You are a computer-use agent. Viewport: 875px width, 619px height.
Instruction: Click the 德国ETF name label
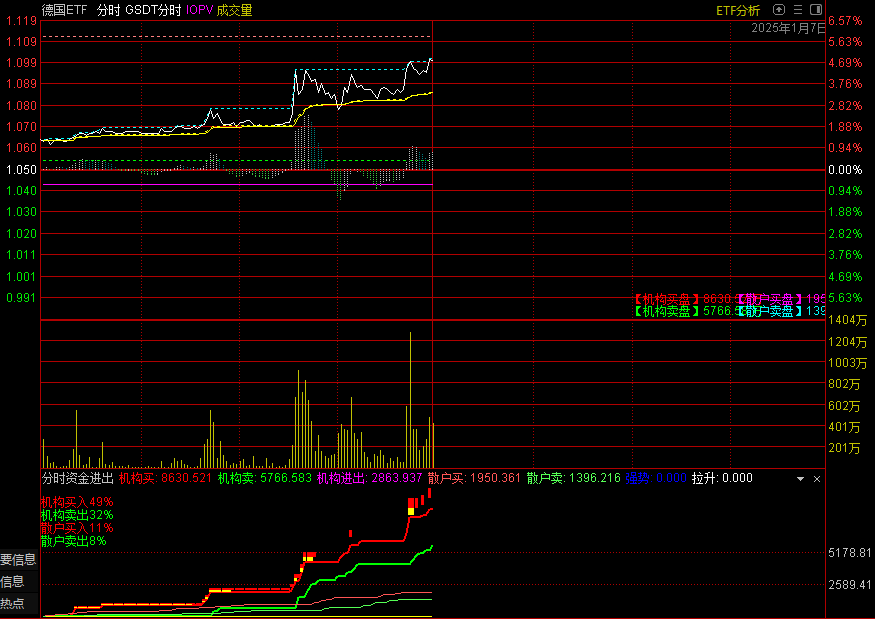(x=65, y=10)
